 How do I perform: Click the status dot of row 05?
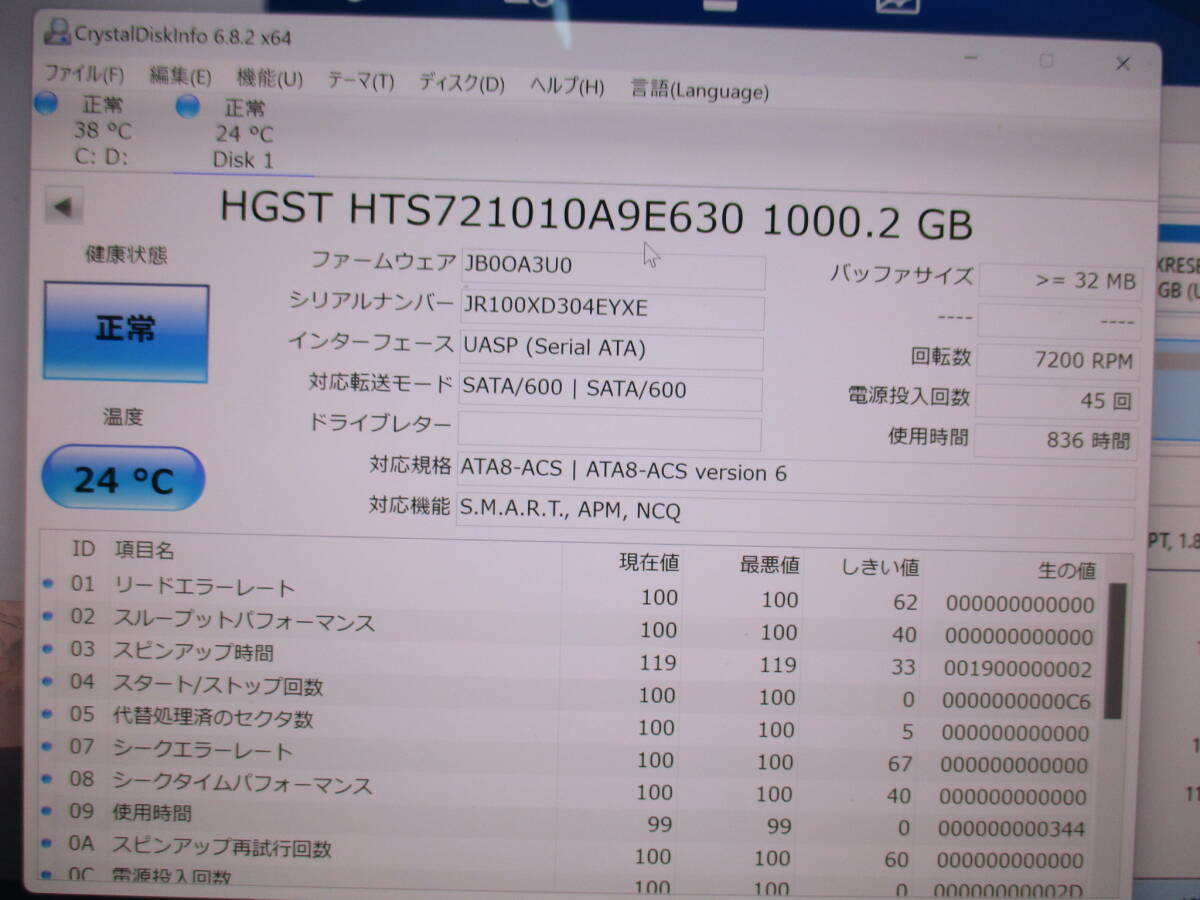pos(48,713)
